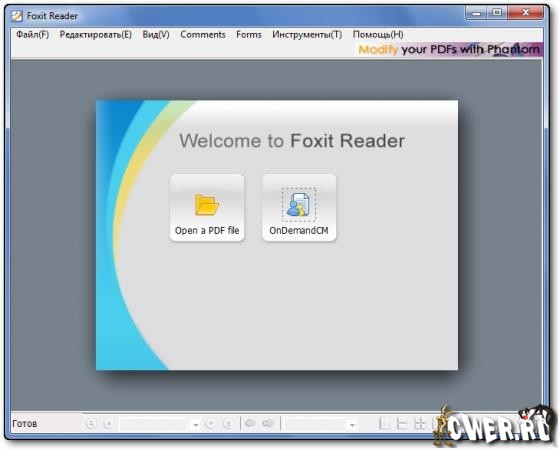The height and width of the screenshot is (450, 560).
Task: Open the Инструменты(T) menu
Action: pyautogui.click(x=307, y=35)
